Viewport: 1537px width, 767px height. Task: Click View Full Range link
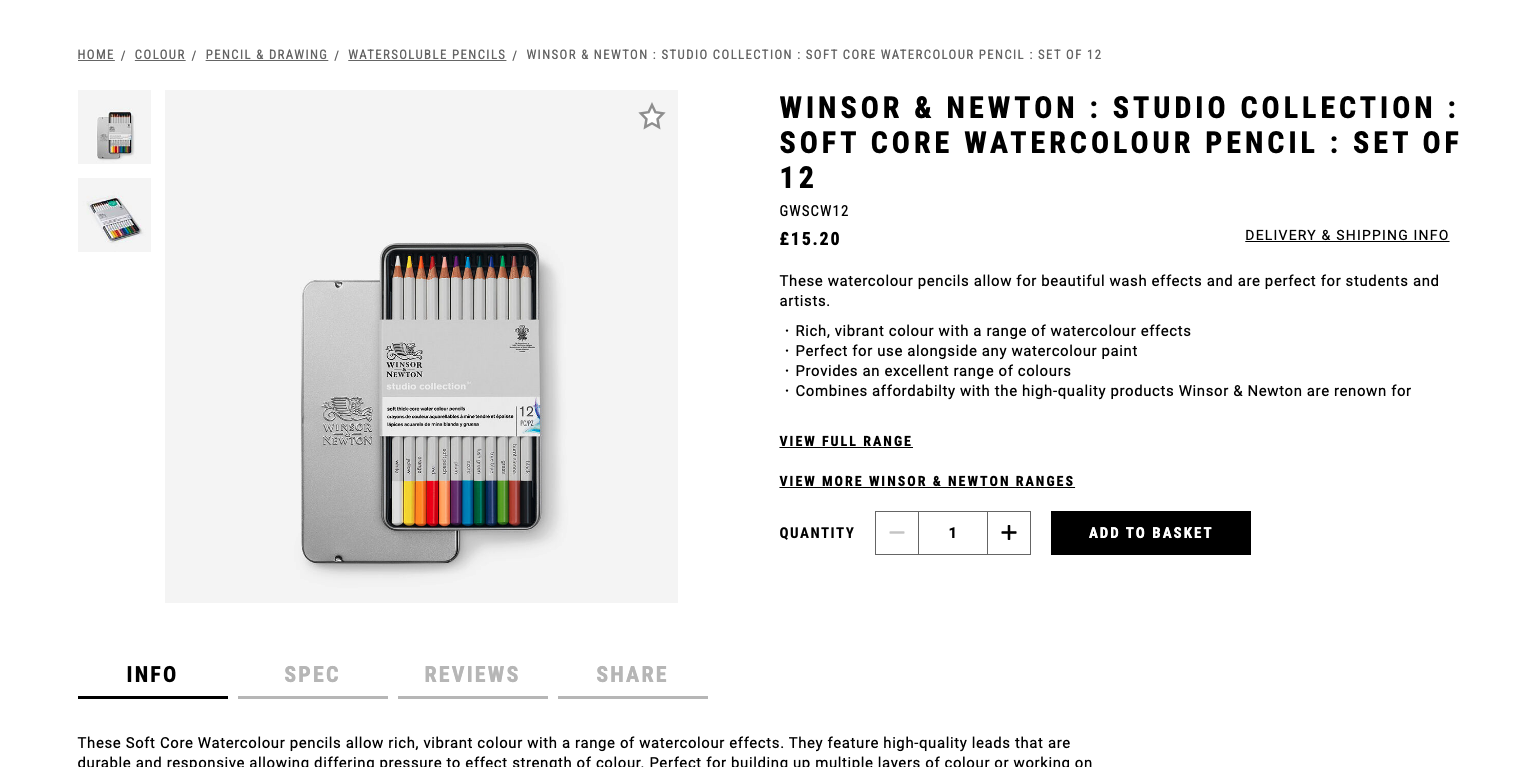pyautogui.click(x=846, y=442)
